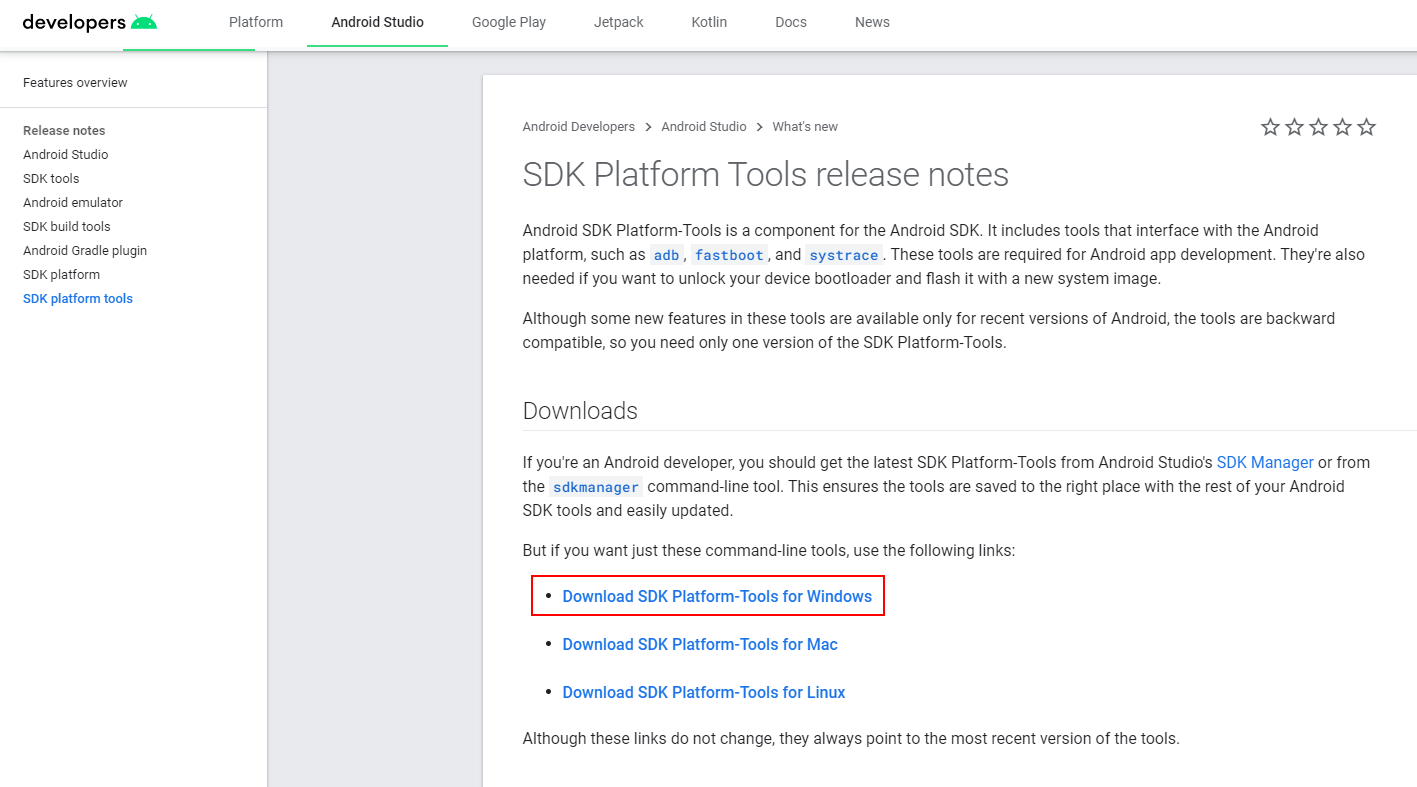The image size is (1417, 787).
Task: Open Features overview in sidebar
Action: pos(75,83)
